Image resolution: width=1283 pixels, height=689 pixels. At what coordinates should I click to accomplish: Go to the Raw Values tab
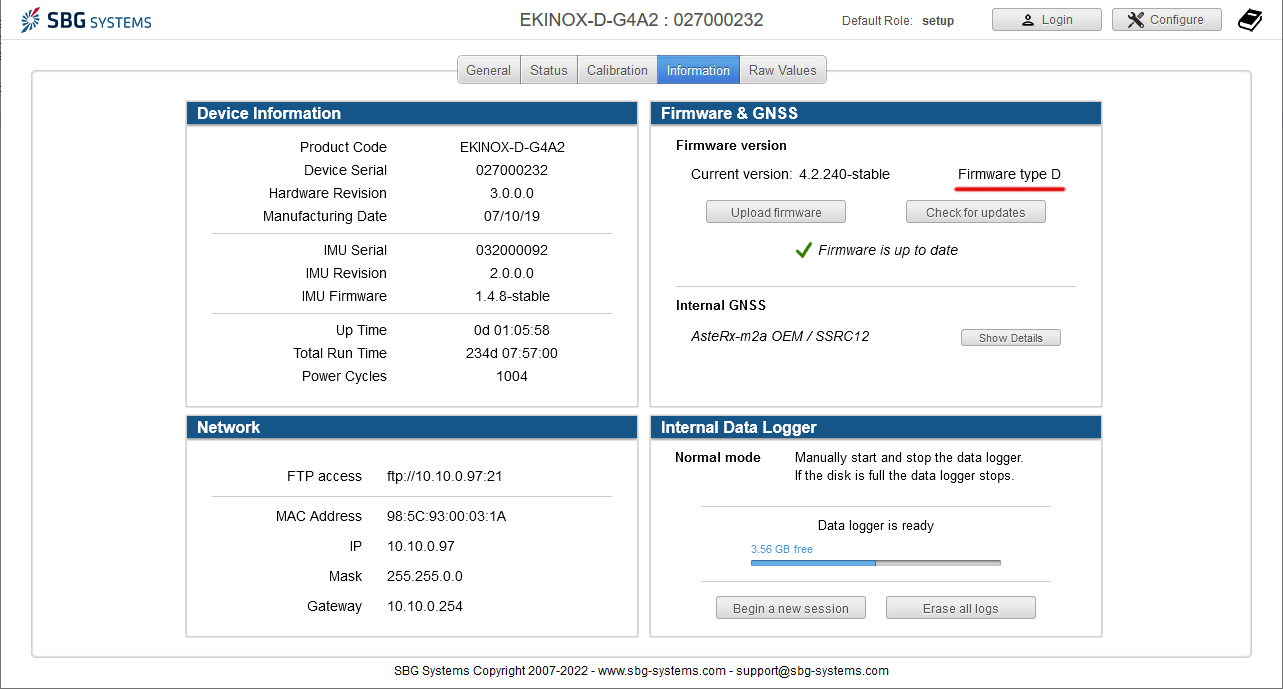pyautogui.click(x=782, y=70)
